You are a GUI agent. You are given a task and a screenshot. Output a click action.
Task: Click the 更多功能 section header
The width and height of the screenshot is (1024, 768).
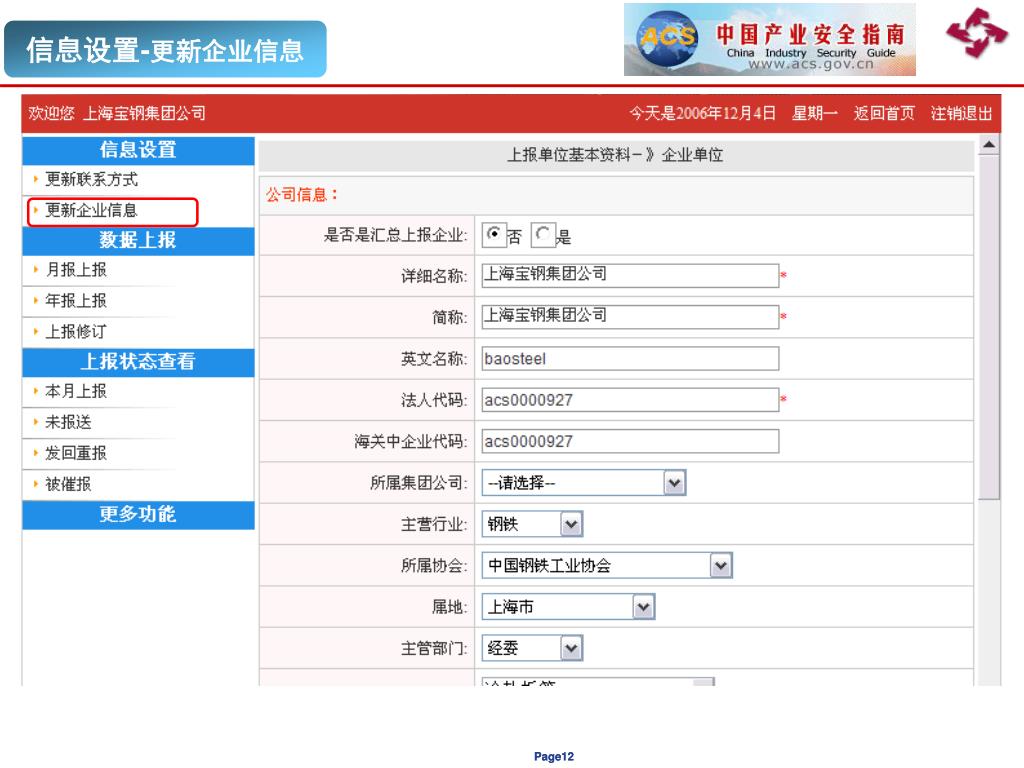point(138,515)
